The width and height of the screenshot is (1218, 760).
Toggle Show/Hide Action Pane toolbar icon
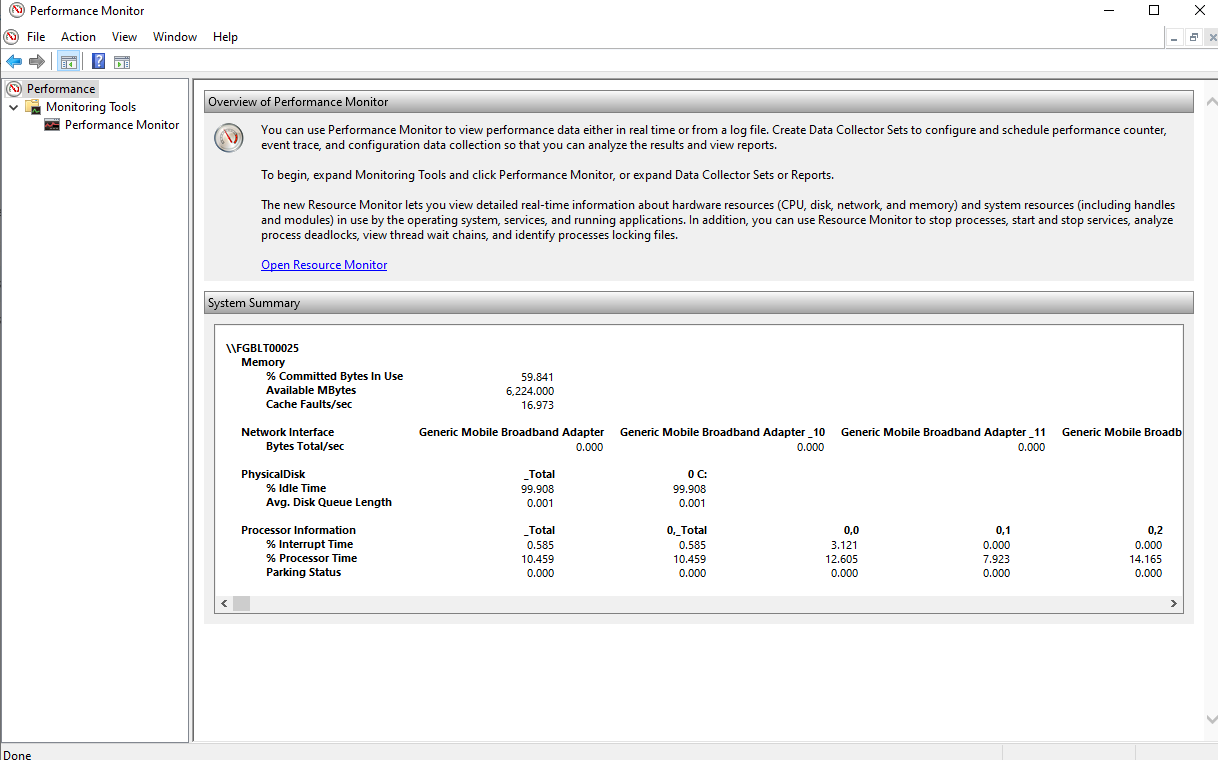coord(122,62)
